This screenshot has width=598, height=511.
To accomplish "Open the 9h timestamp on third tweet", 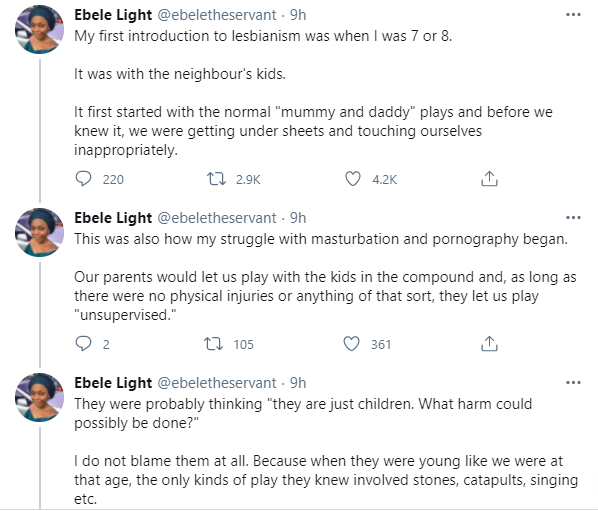I will [298, 382].
